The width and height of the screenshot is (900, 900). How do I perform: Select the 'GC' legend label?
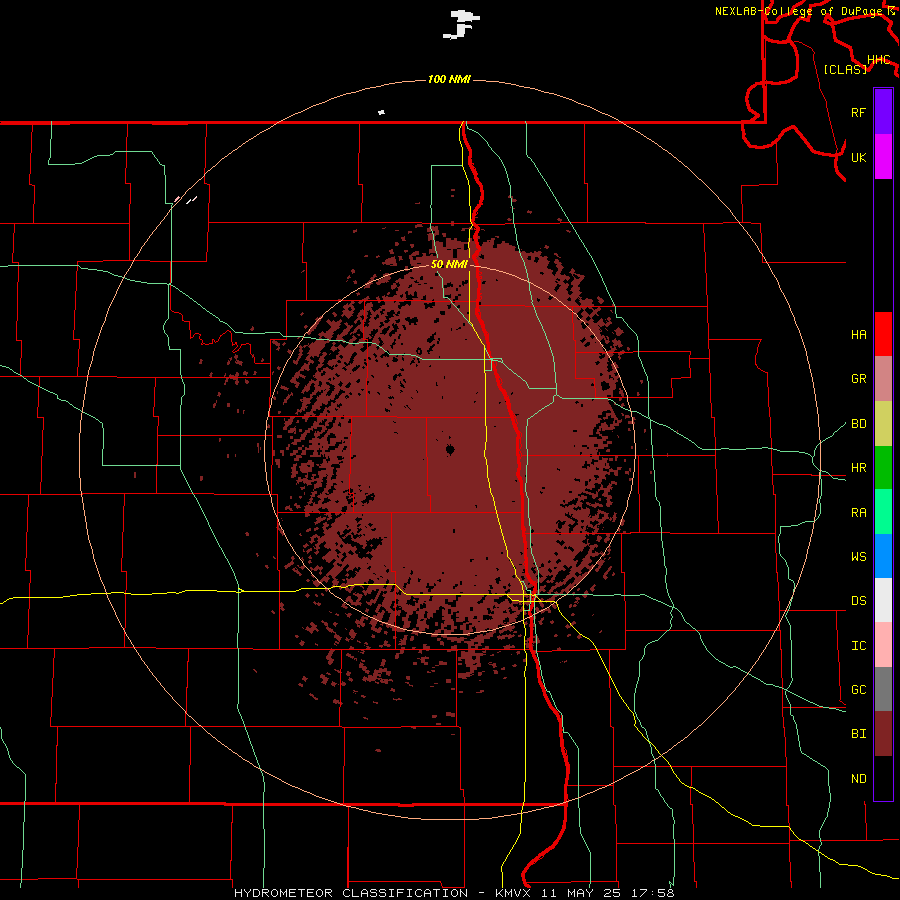tap(858, 690)
